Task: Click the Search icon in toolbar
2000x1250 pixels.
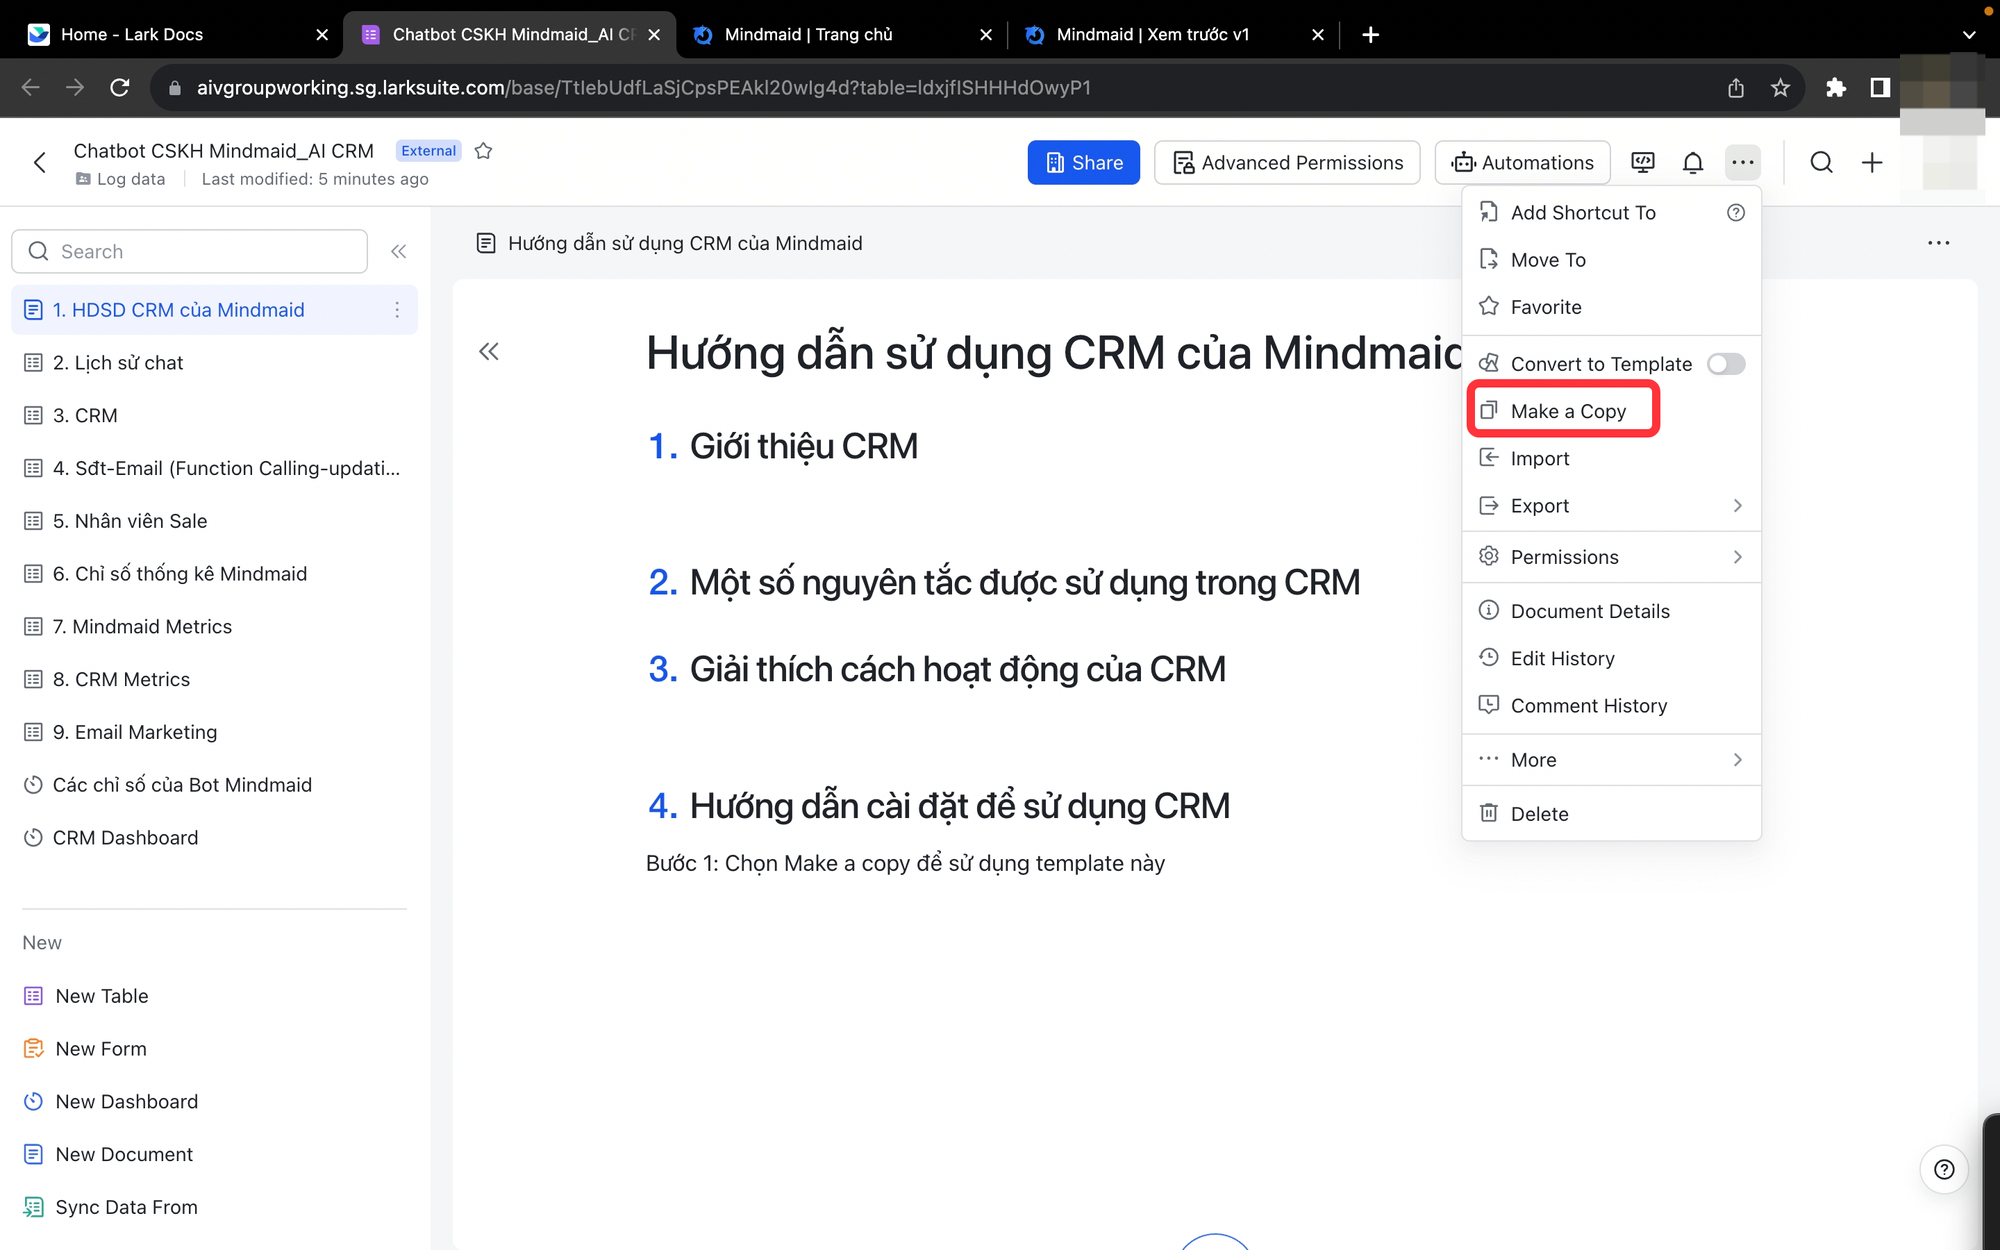Action: point(1821,161)
